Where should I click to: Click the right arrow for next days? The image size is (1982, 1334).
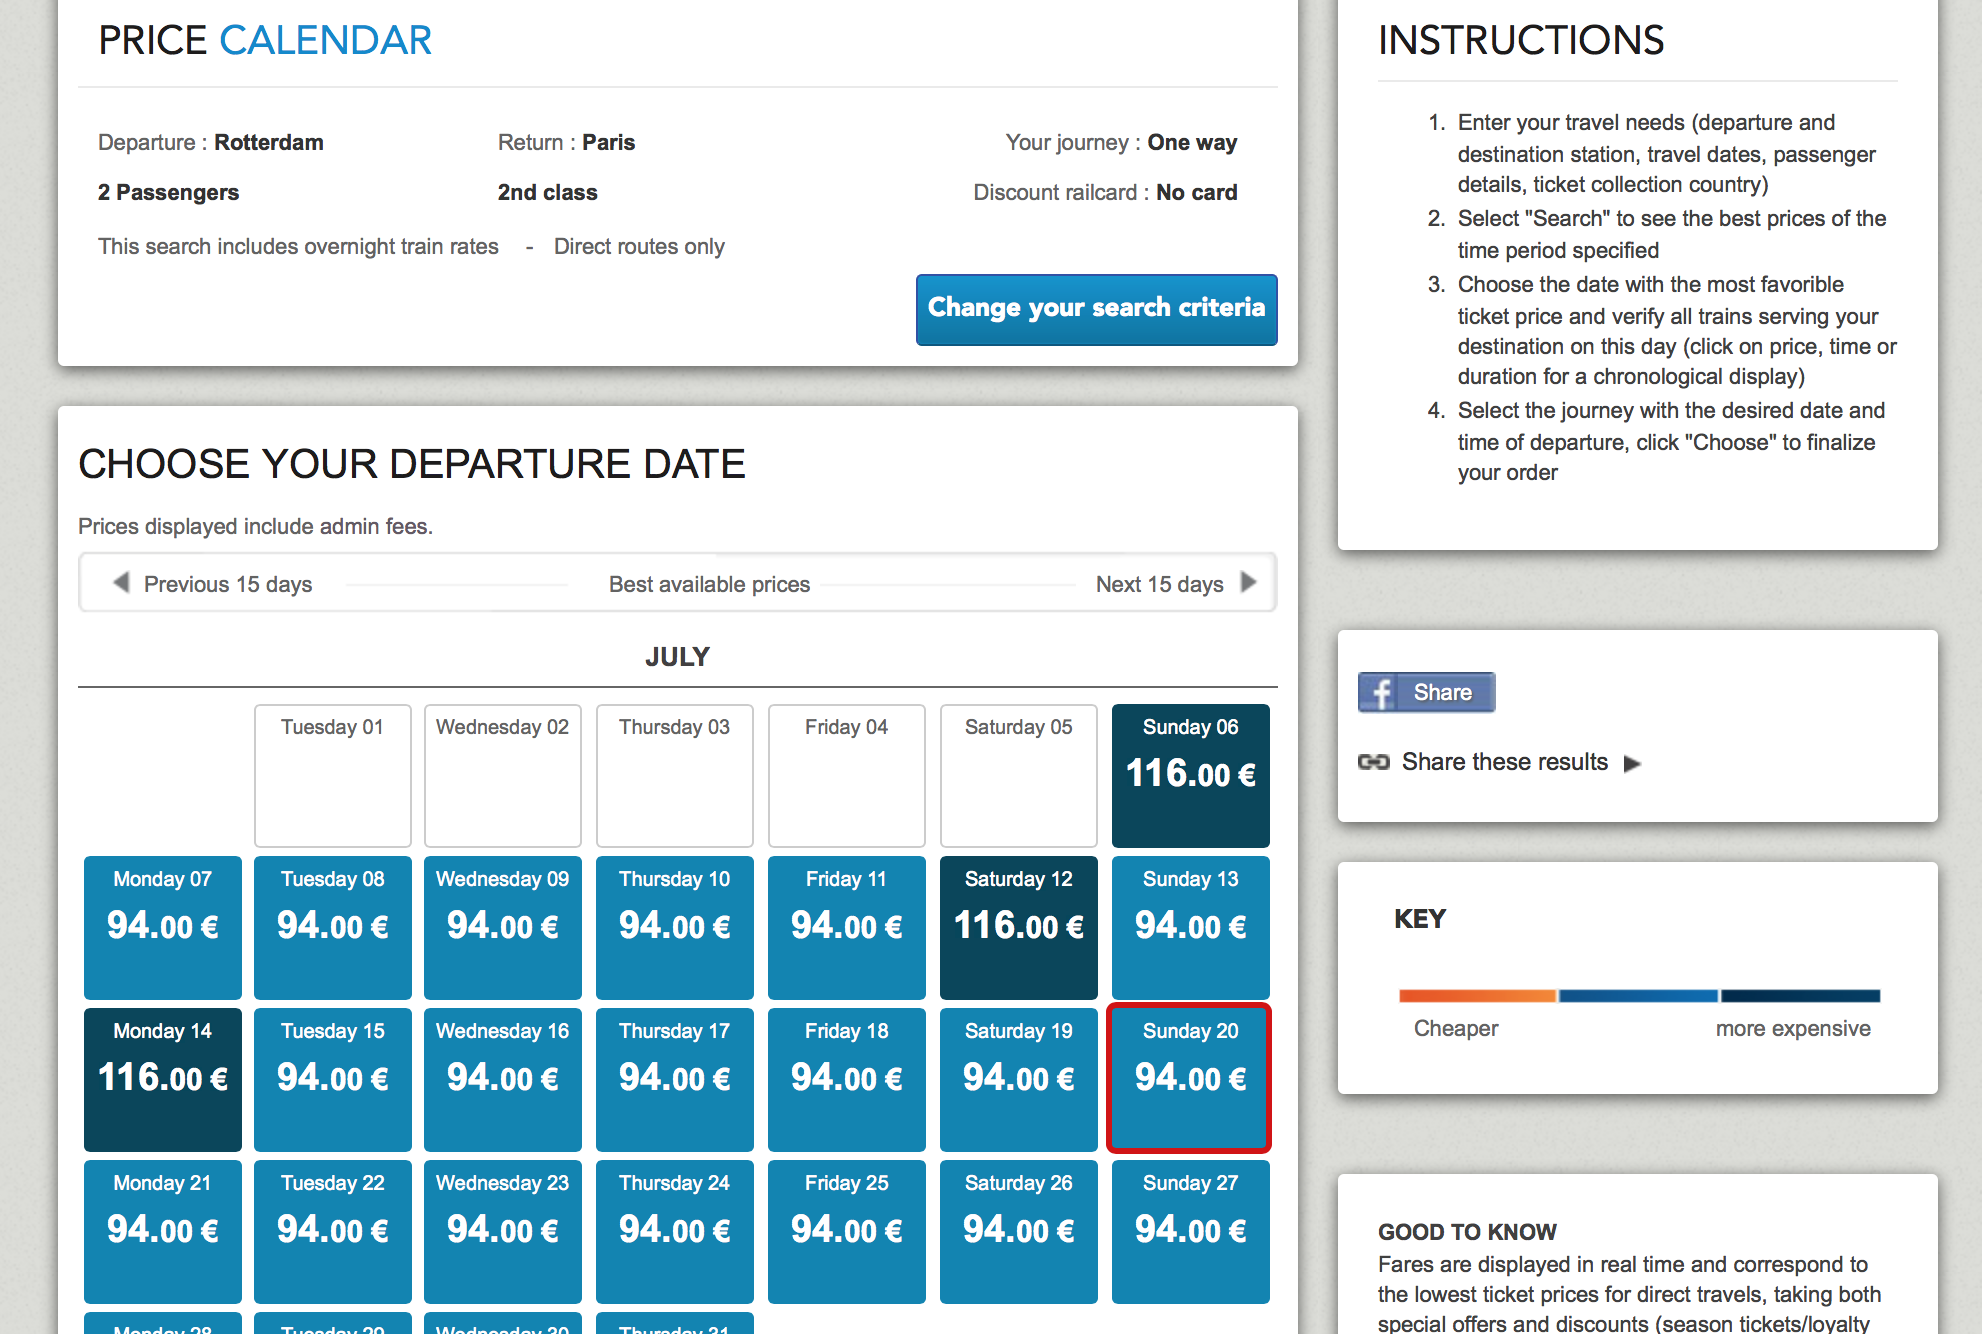[1248, 583]
